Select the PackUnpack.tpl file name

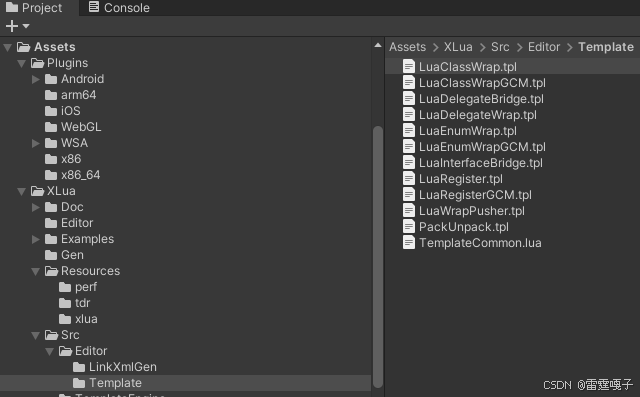coord(464,226)
